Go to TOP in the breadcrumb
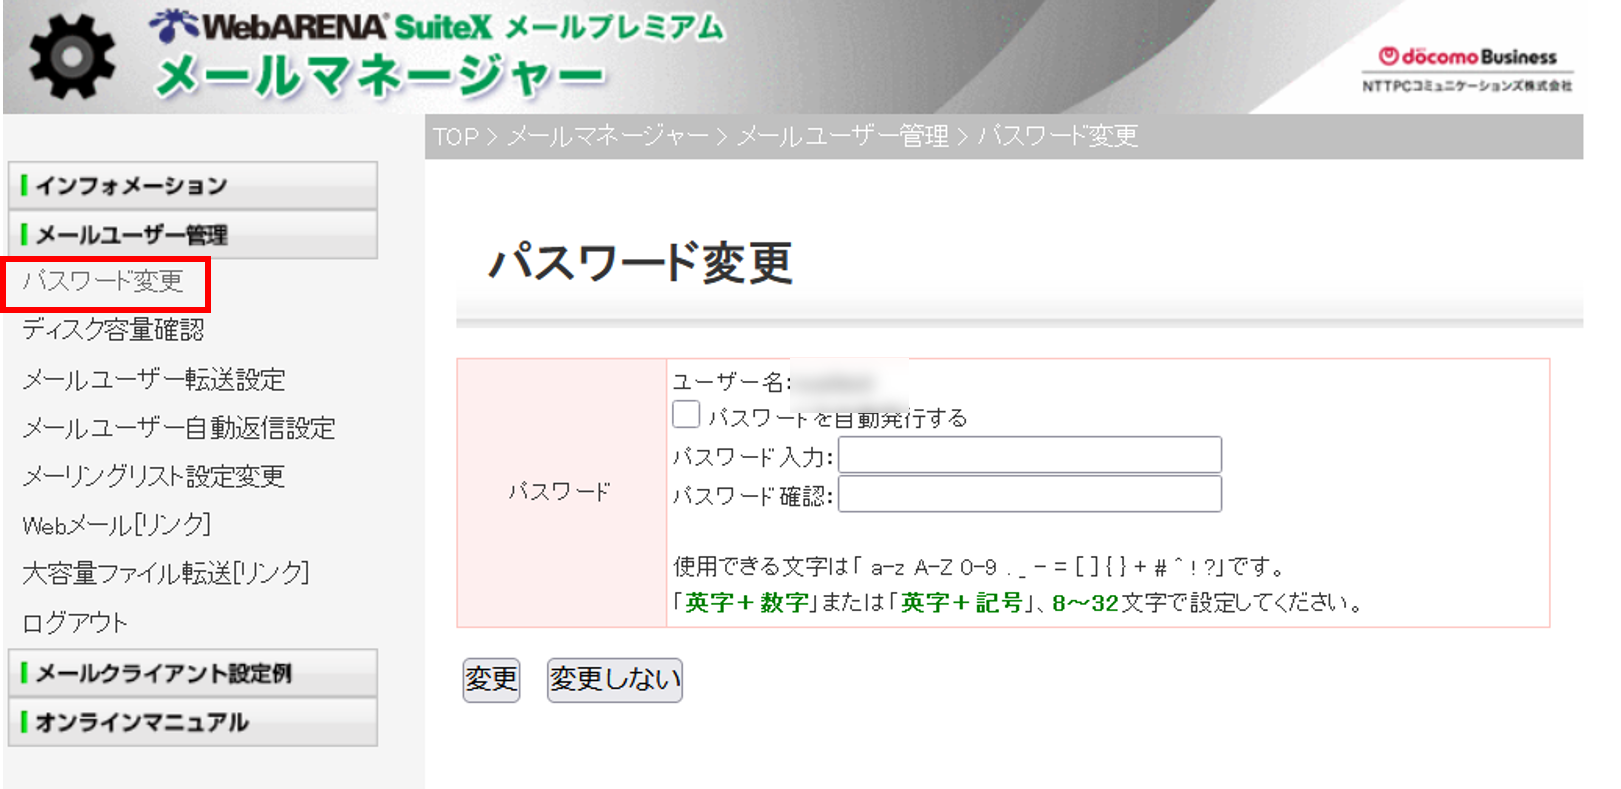 pyautogui.click(x=456, y=137)
